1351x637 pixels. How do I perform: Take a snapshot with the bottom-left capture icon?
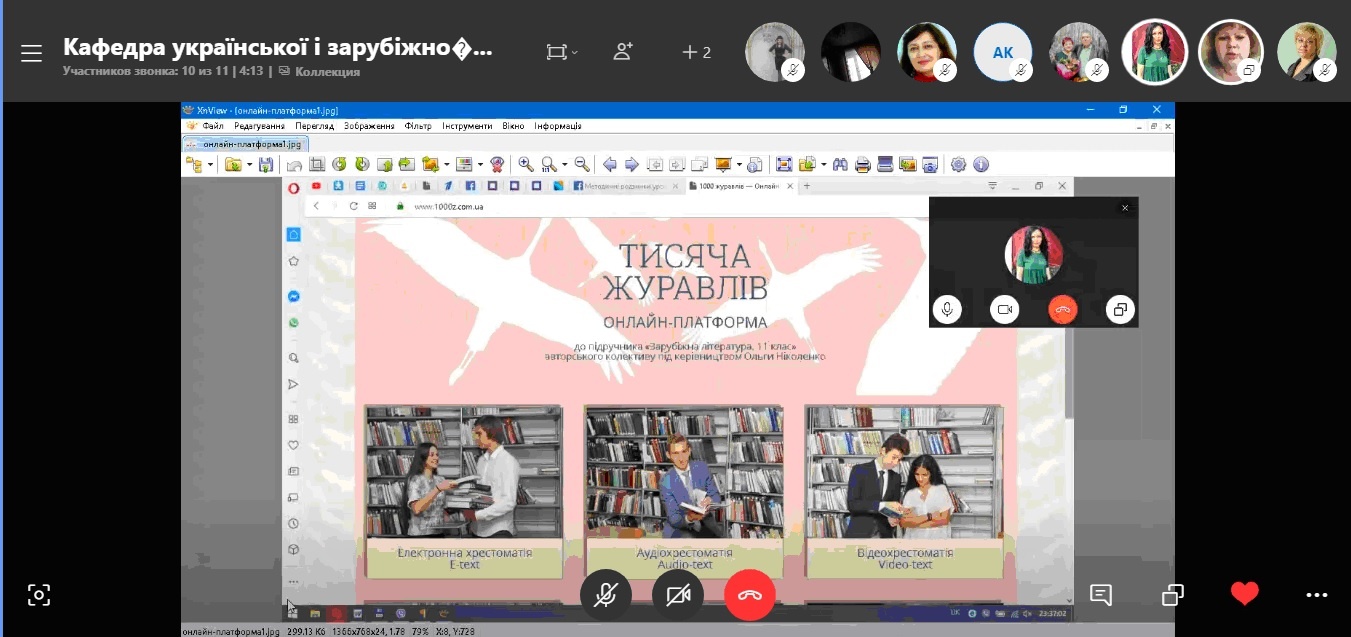38,596
